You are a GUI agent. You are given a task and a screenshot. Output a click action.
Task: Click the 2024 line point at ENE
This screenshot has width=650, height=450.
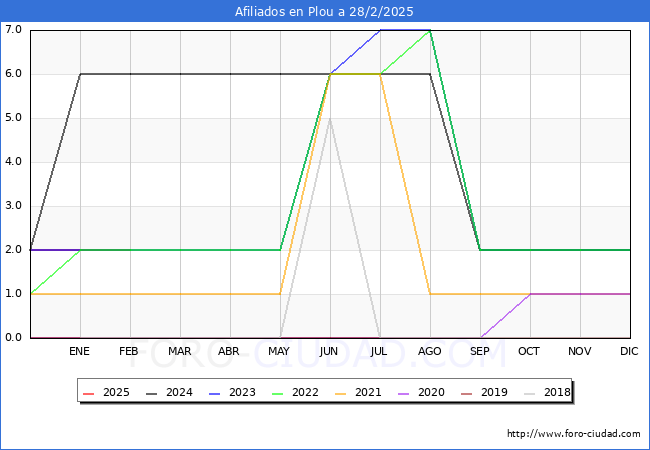click(80, 74)
